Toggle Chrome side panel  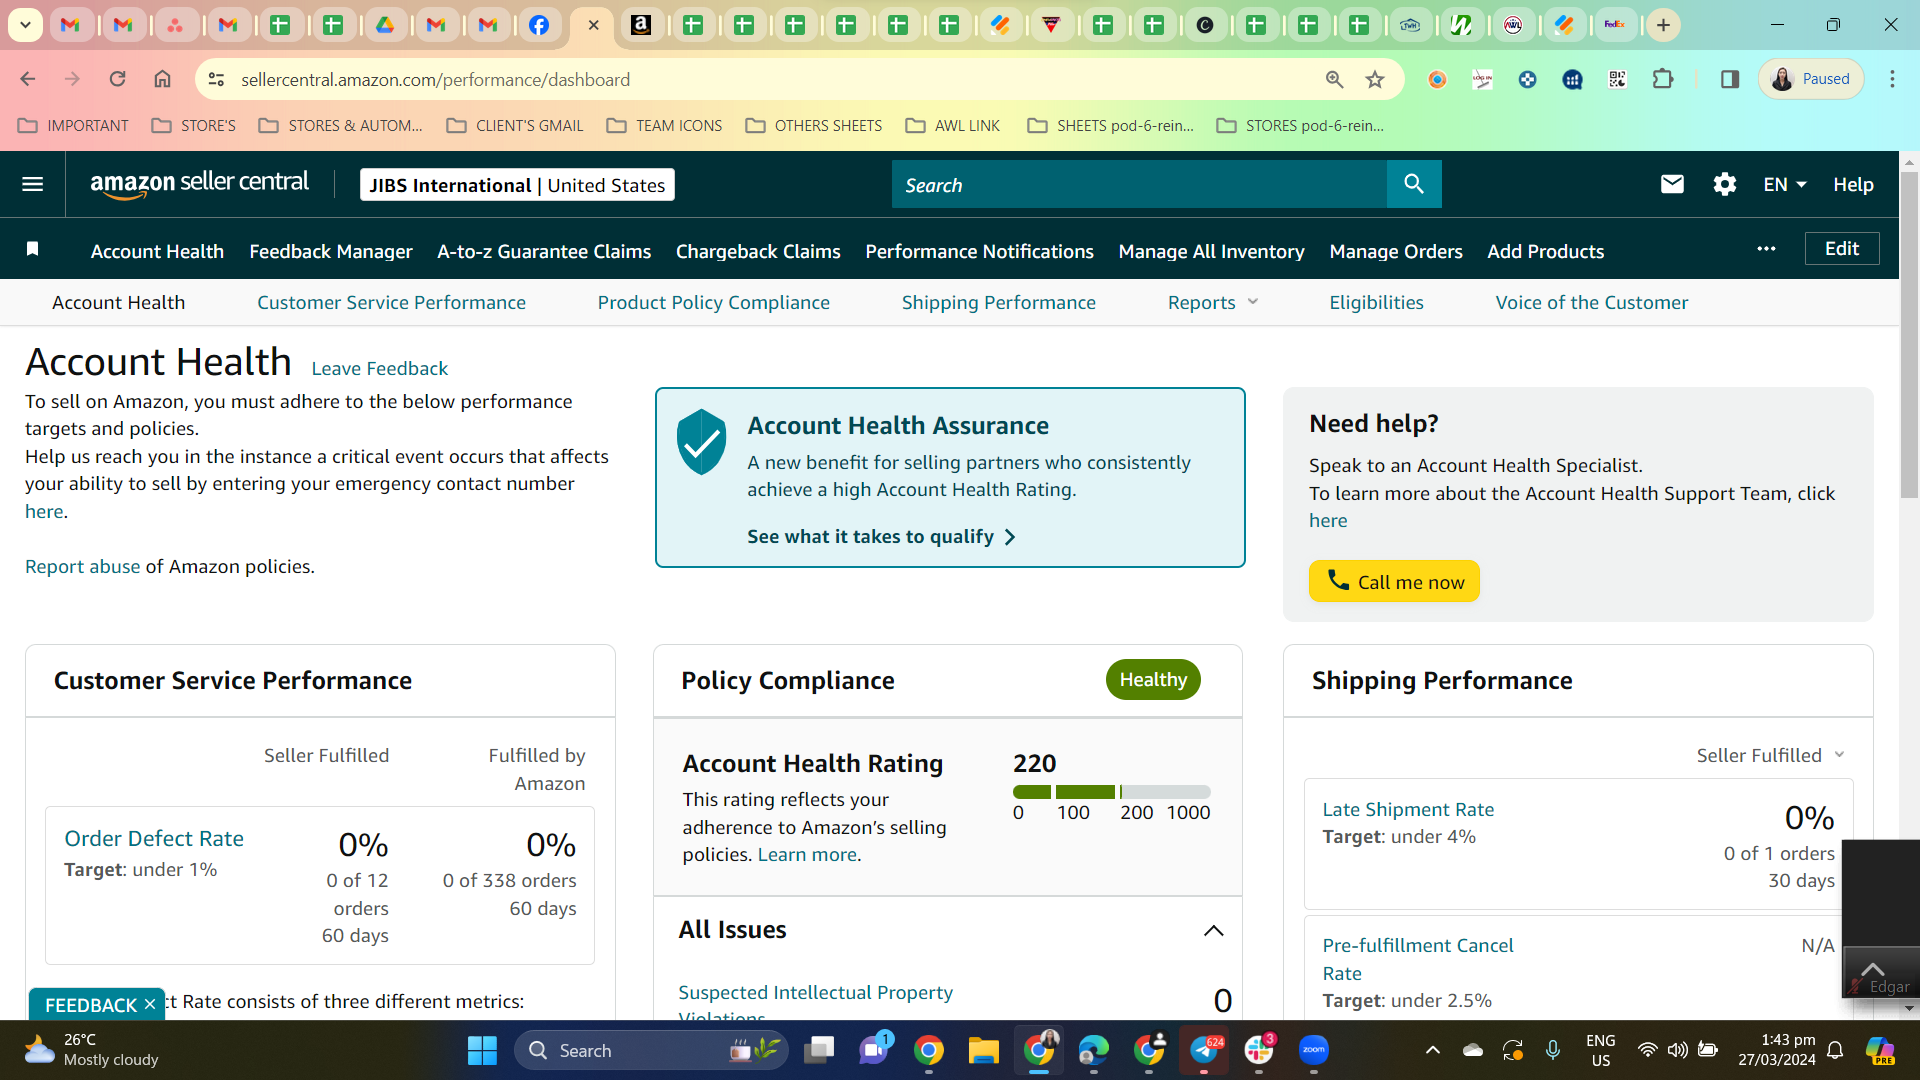pos(1729,79)
